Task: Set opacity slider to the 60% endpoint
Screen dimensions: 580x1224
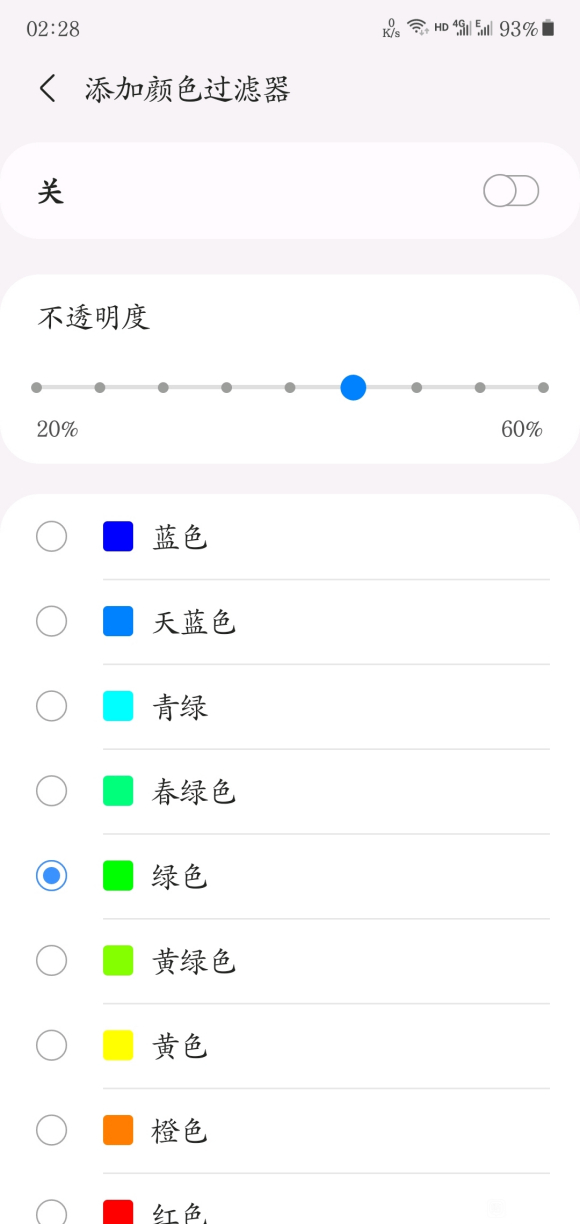Action: 543,387
